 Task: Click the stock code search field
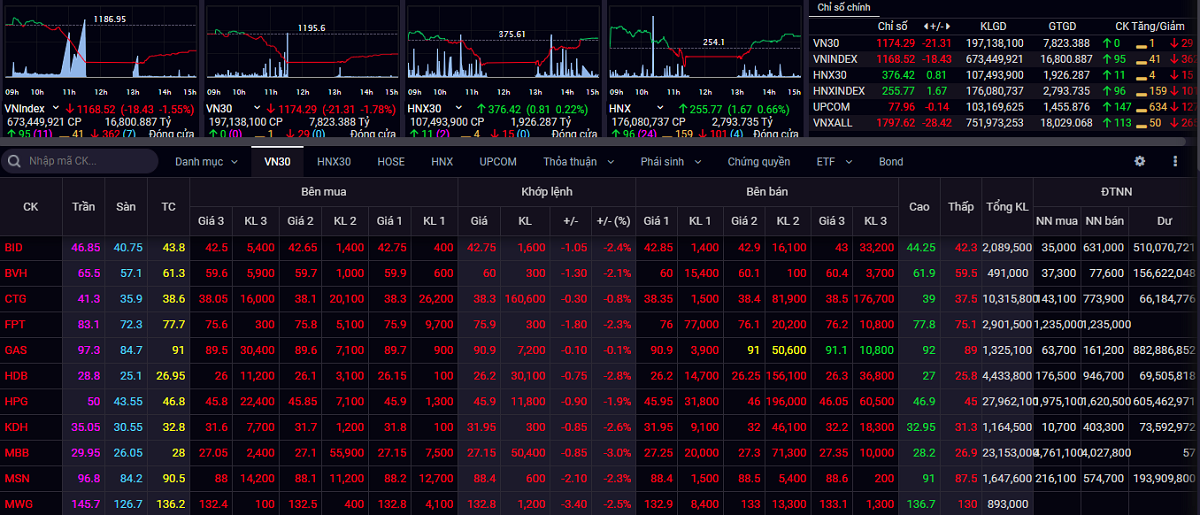coord(88,161)
